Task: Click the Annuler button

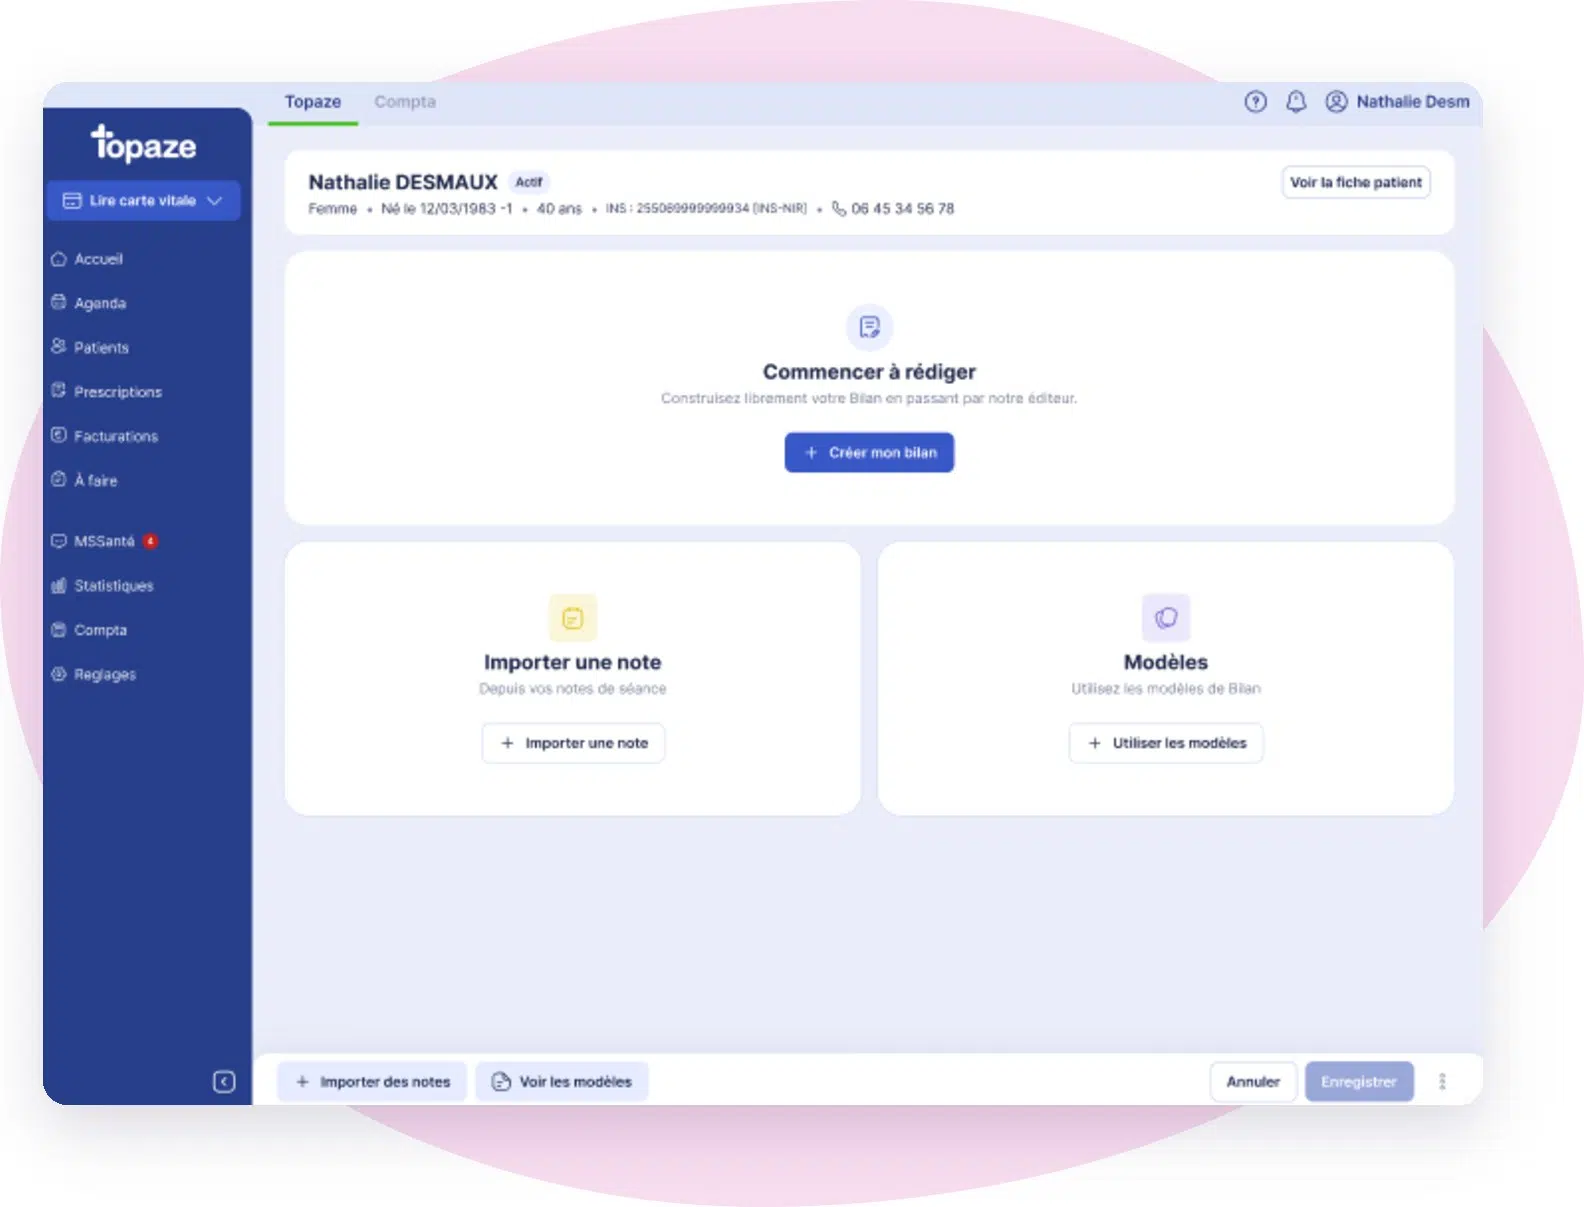Action: point(1253,1082)
